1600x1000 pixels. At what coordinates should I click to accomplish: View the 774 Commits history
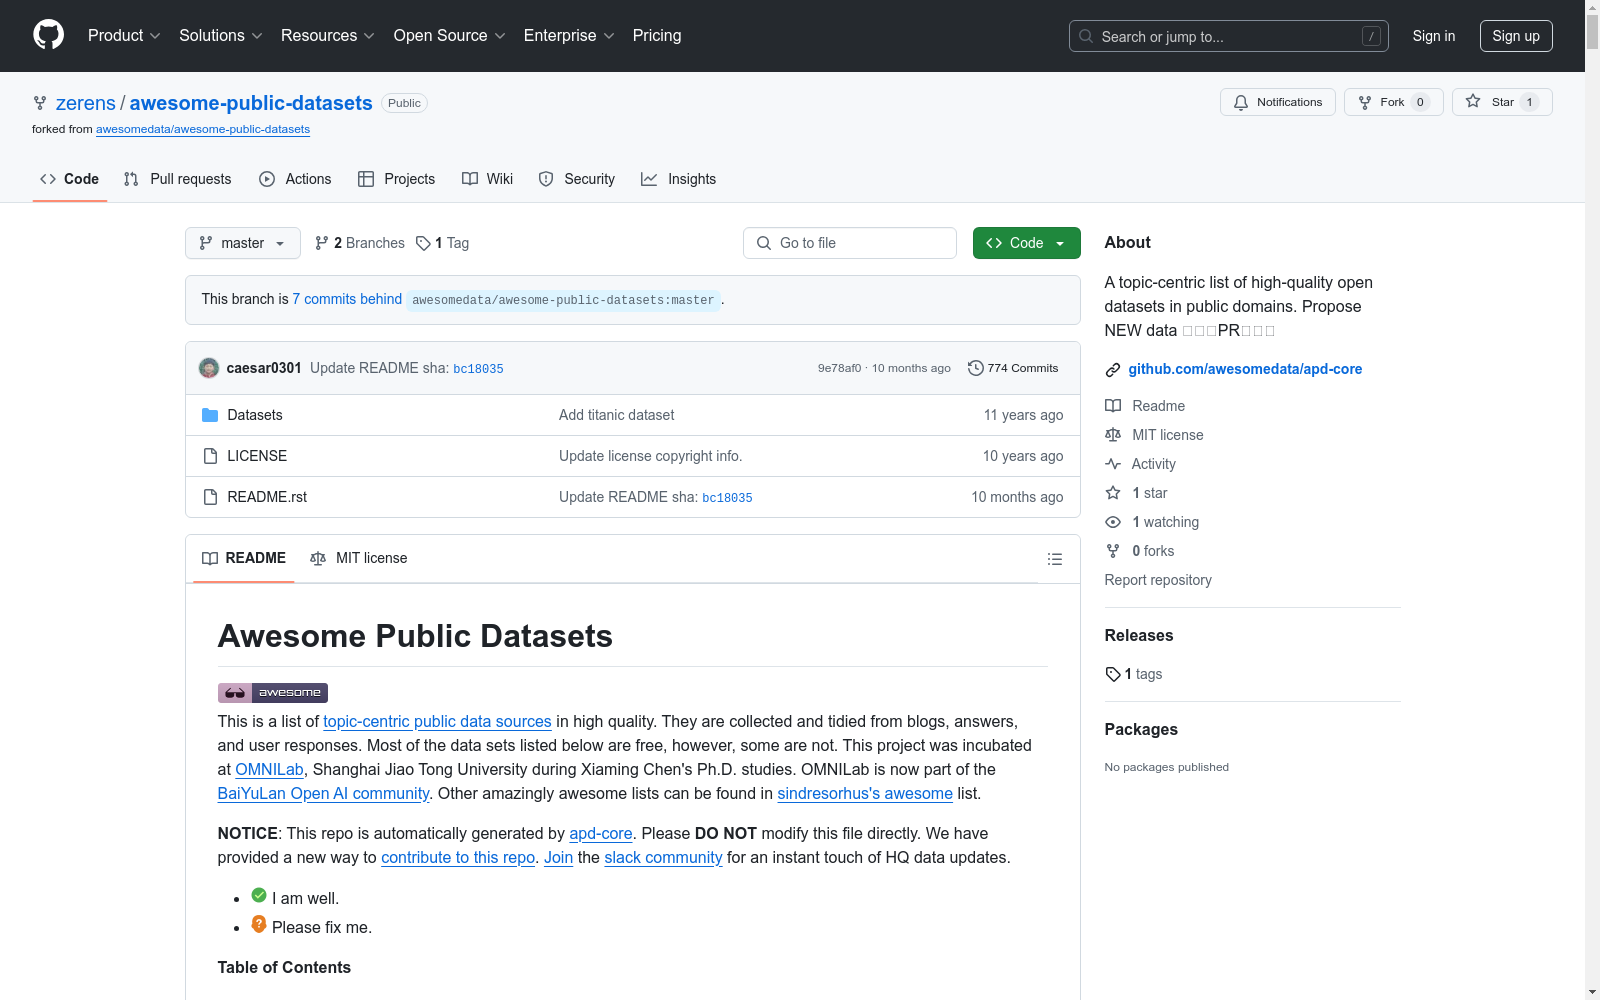pyautogui.click(x=1013, y=368)
